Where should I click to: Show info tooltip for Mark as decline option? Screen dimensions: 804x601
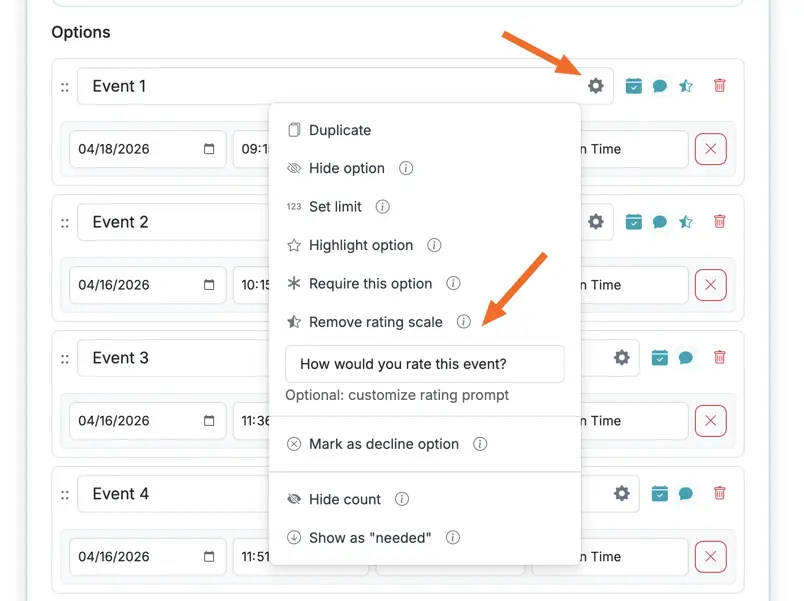pyautogui.click(x=480, y=444)
